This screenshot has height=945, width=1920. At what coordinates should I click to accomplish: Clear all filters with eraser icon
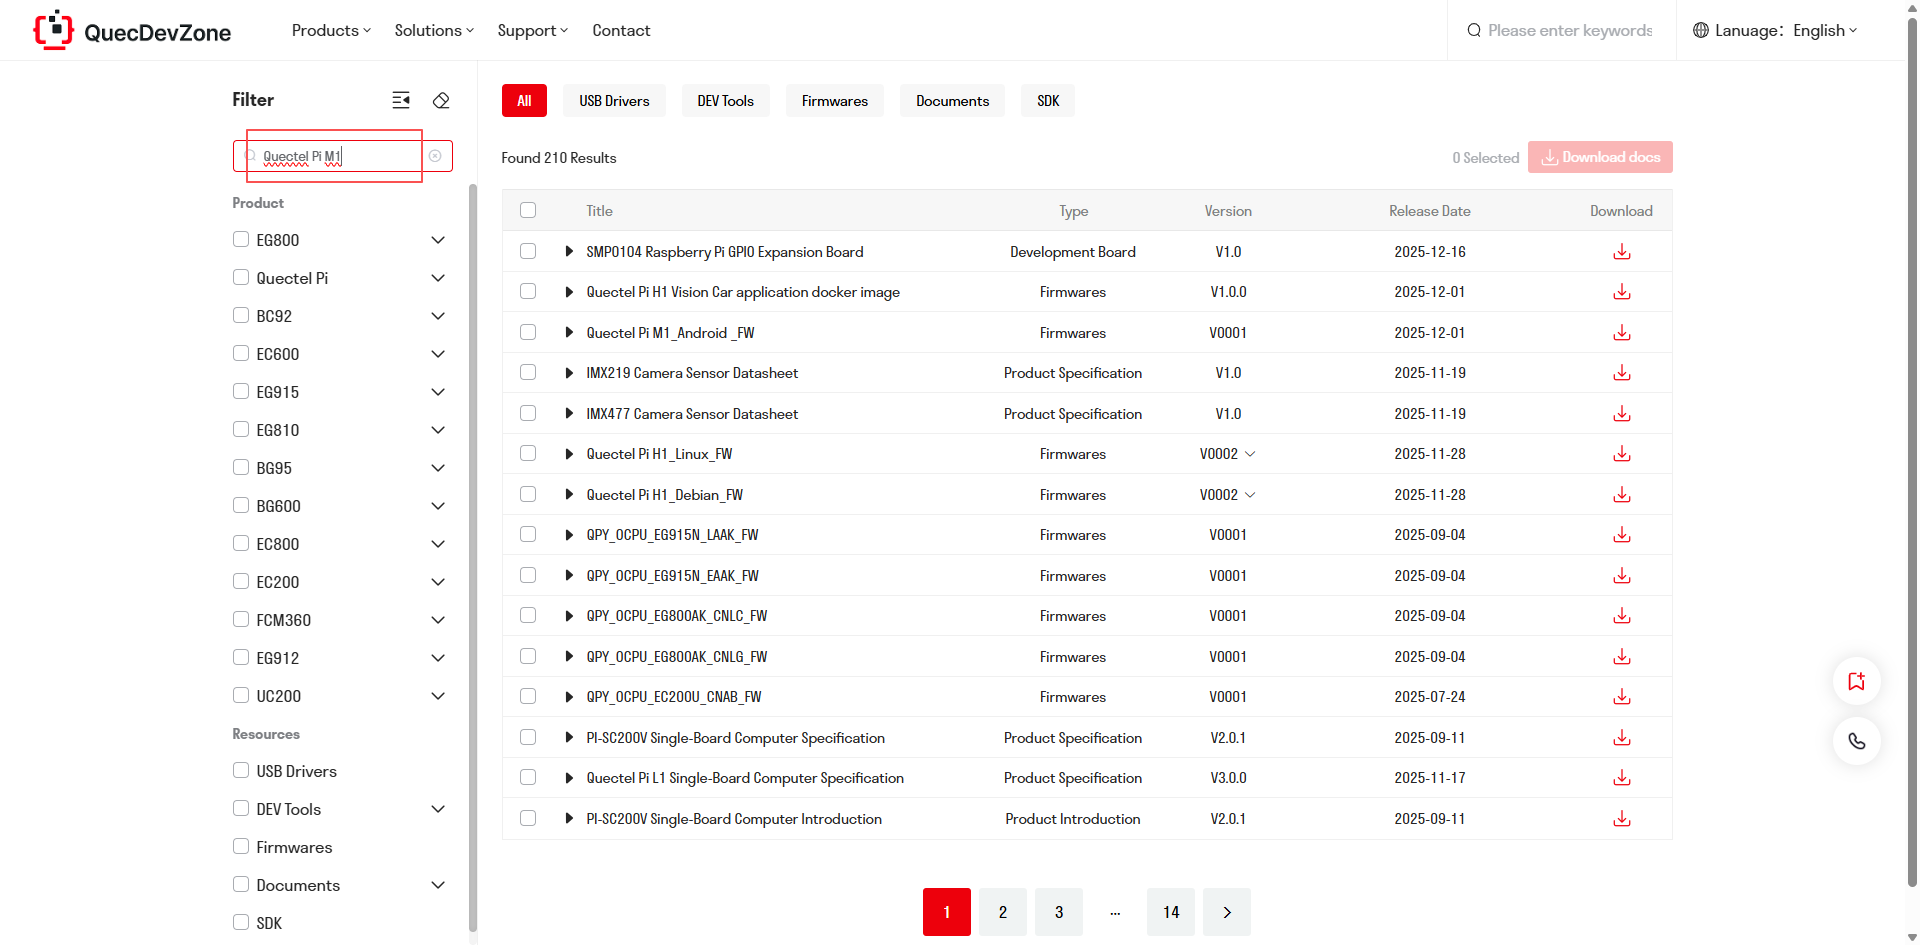click(x=441, y=100)
